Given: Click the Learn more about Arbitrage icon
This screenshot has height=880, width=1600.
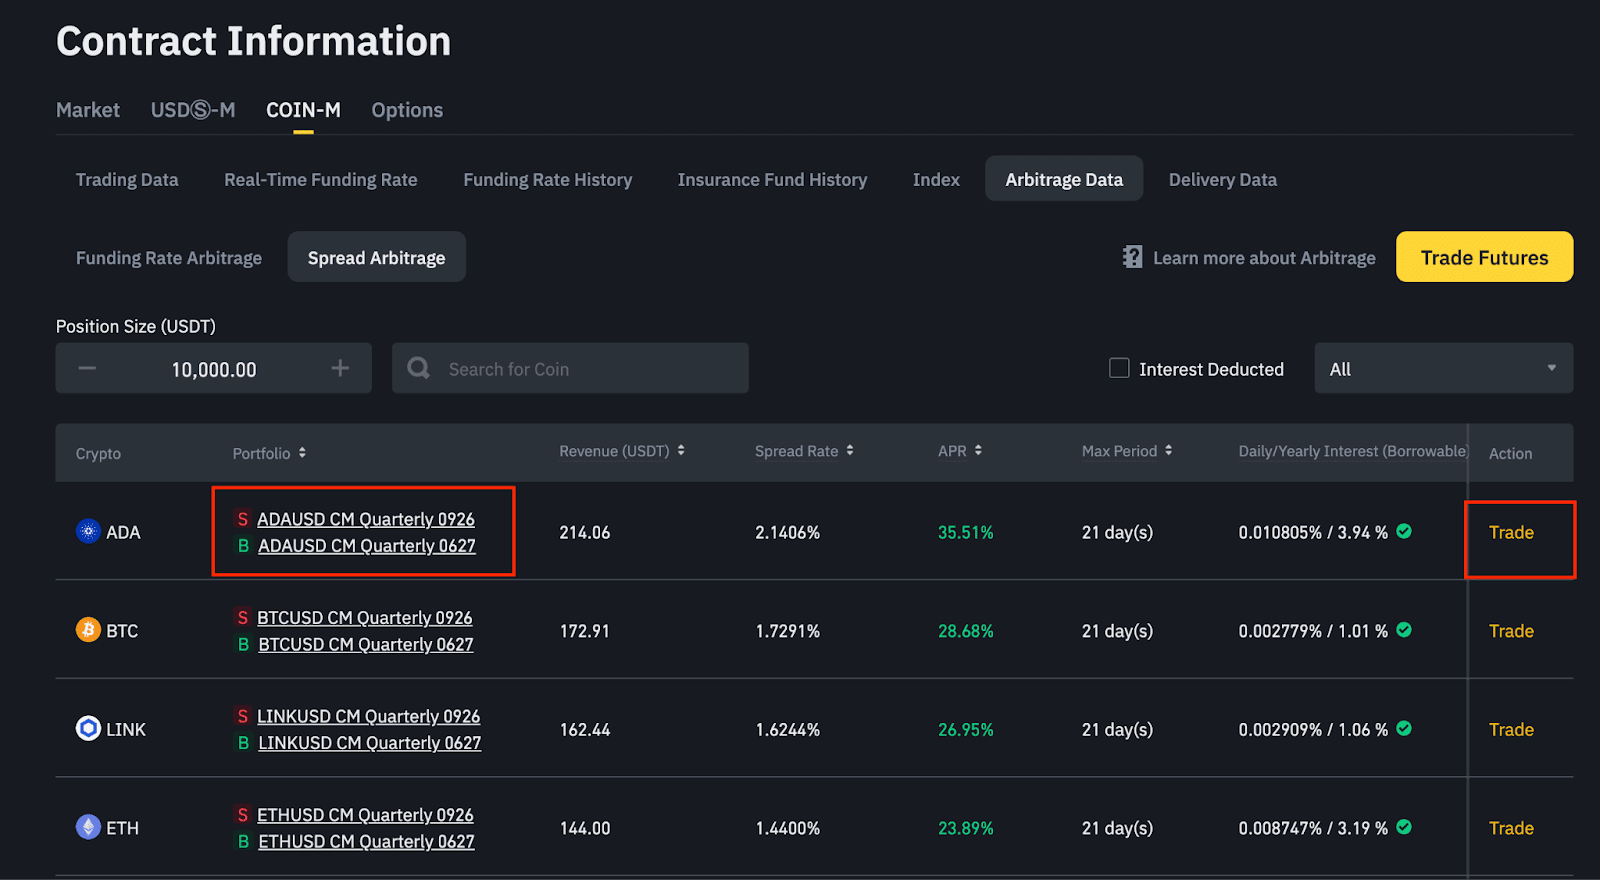Looking at the screenshot, I should click(1132, 257).
